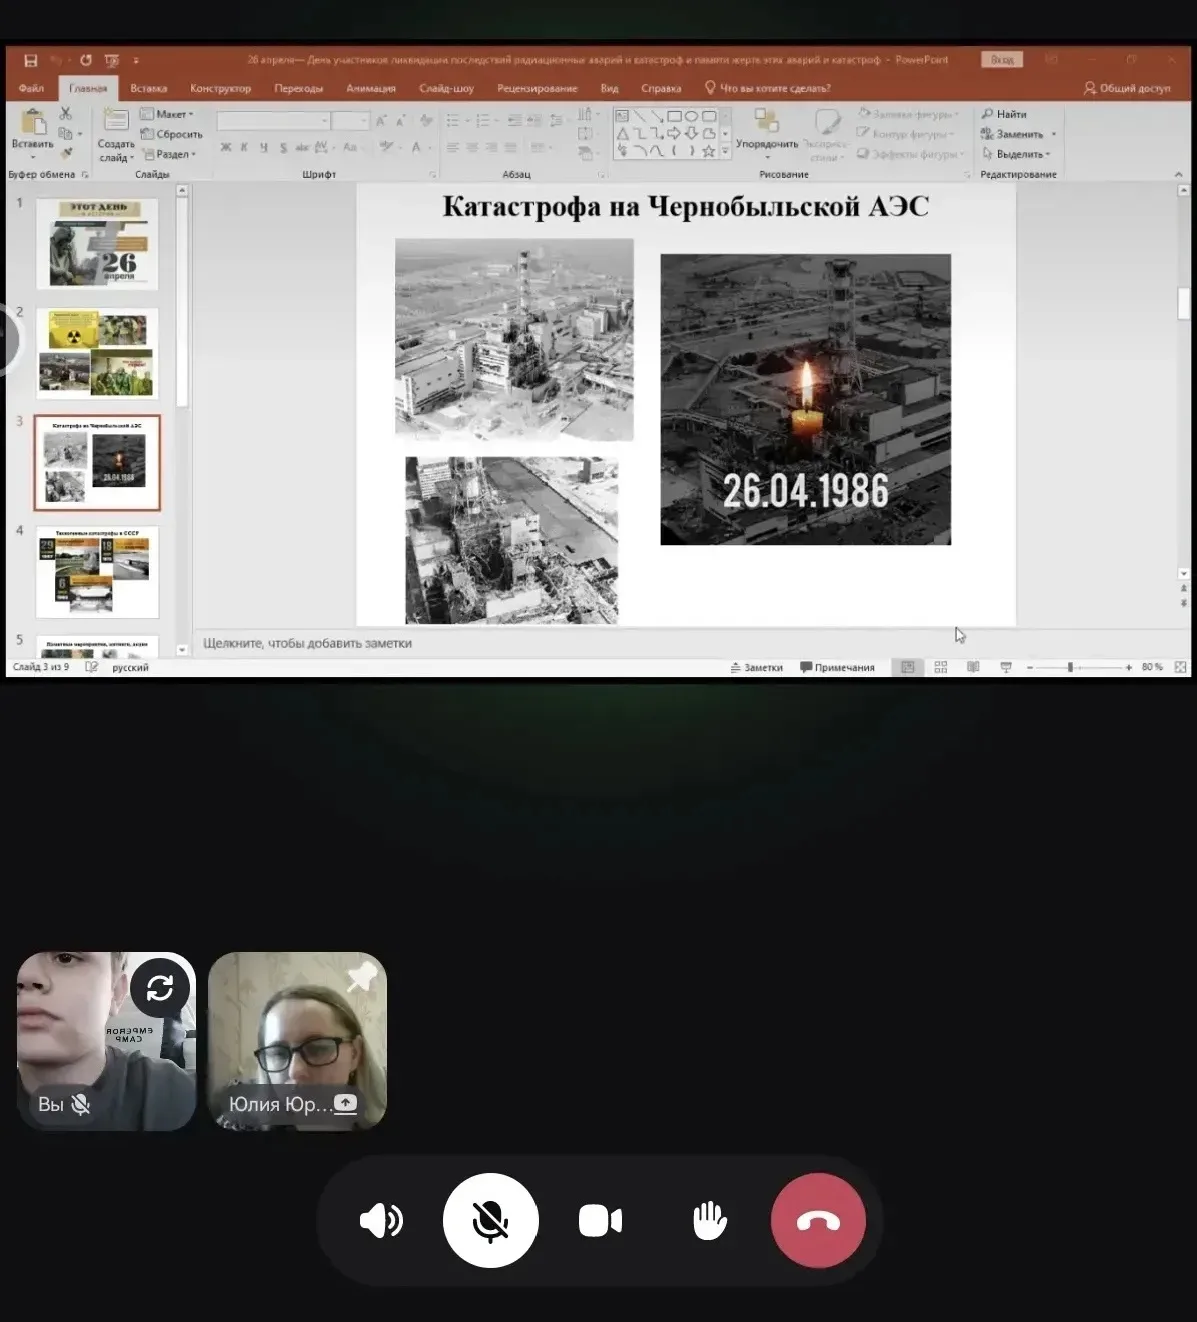Image resolution: width=1197 pixels, height=1322 pixels.
Task: Select the star shape in shapes gallery
Action: tap(708, 151)
